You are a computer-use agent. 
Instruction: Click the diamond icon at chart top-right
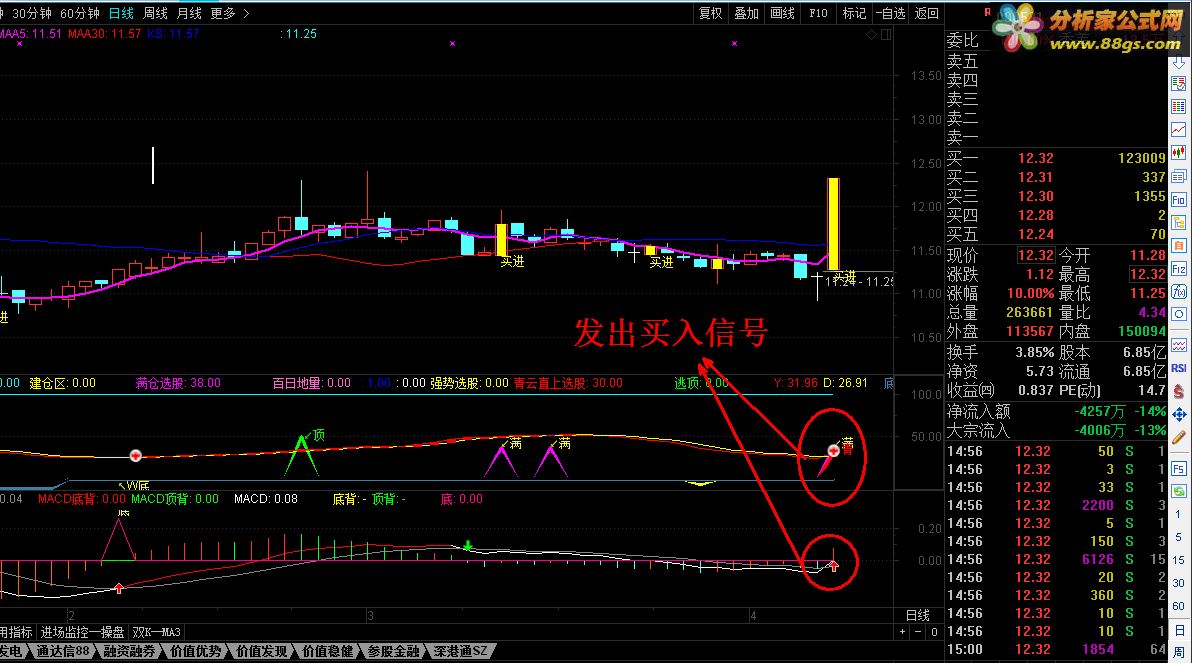click(x=871, y=34)
